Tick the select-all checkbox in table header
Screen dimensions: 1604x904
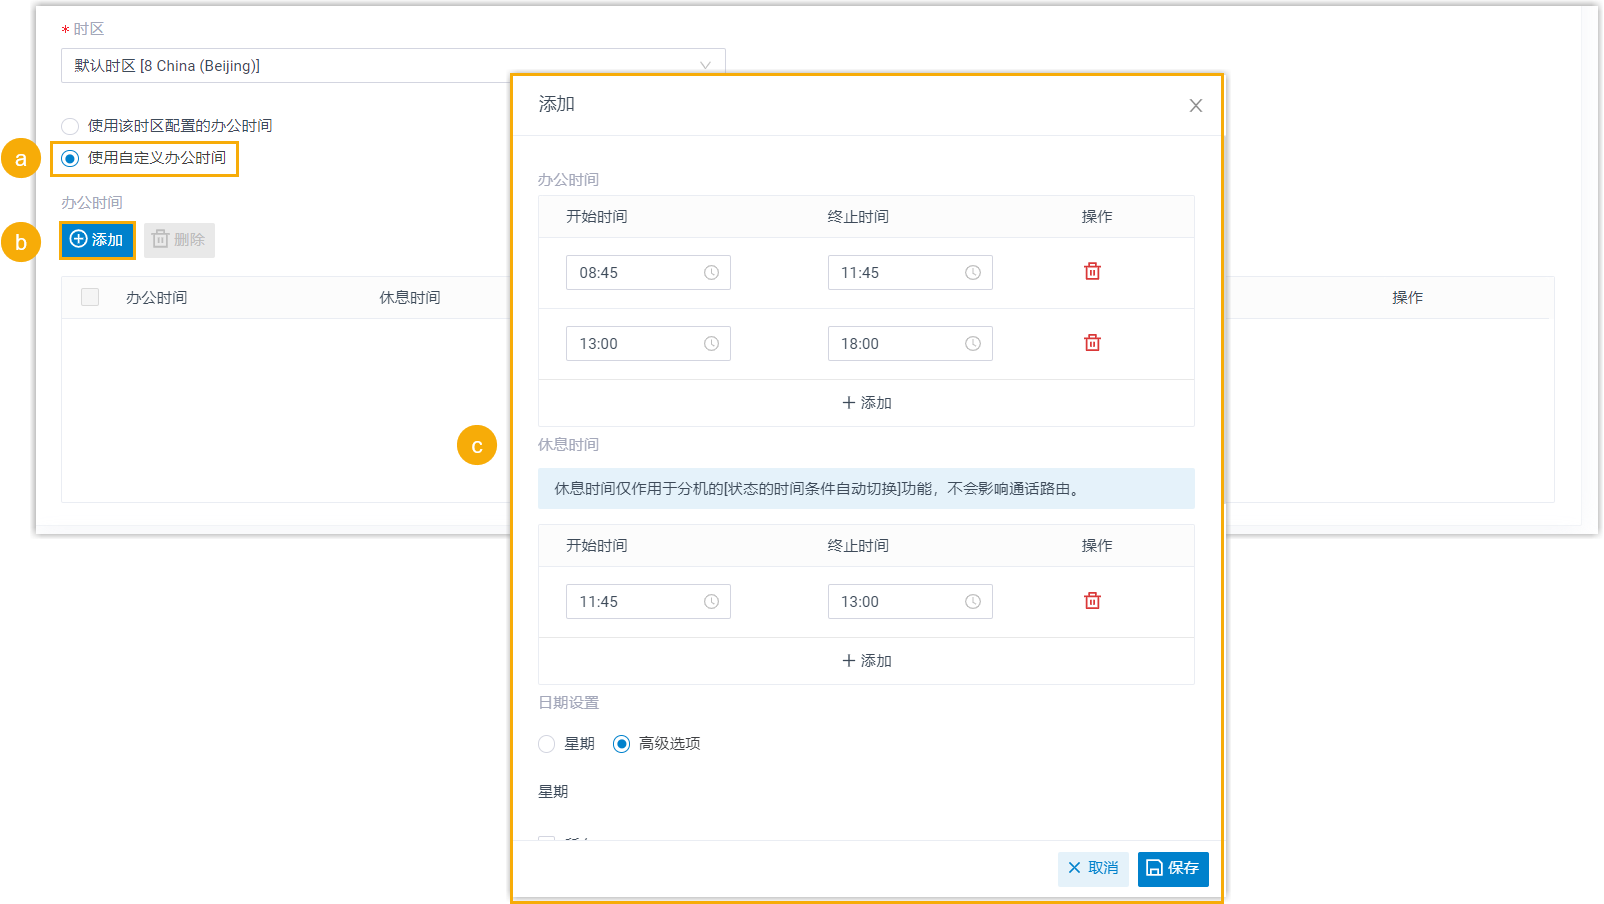[90, 297]
